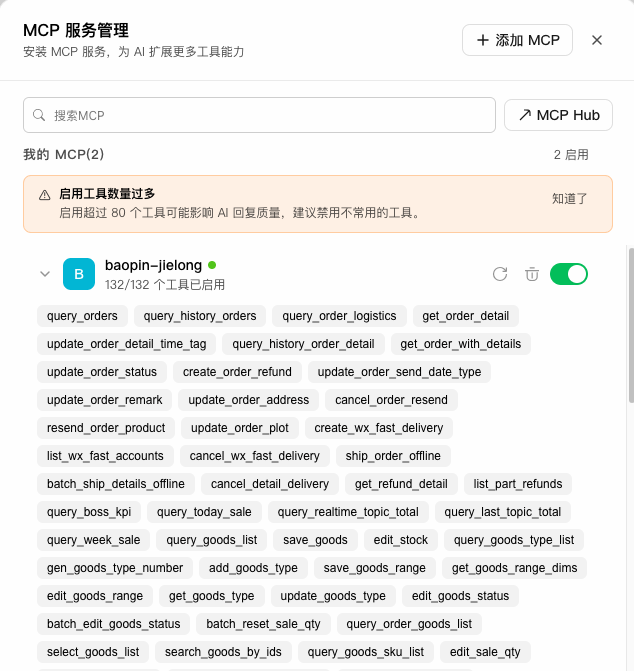The height and width of the screenshot is (671, 634).
Task: Click the baopin-jielong server name
Action: coord(153,265)
